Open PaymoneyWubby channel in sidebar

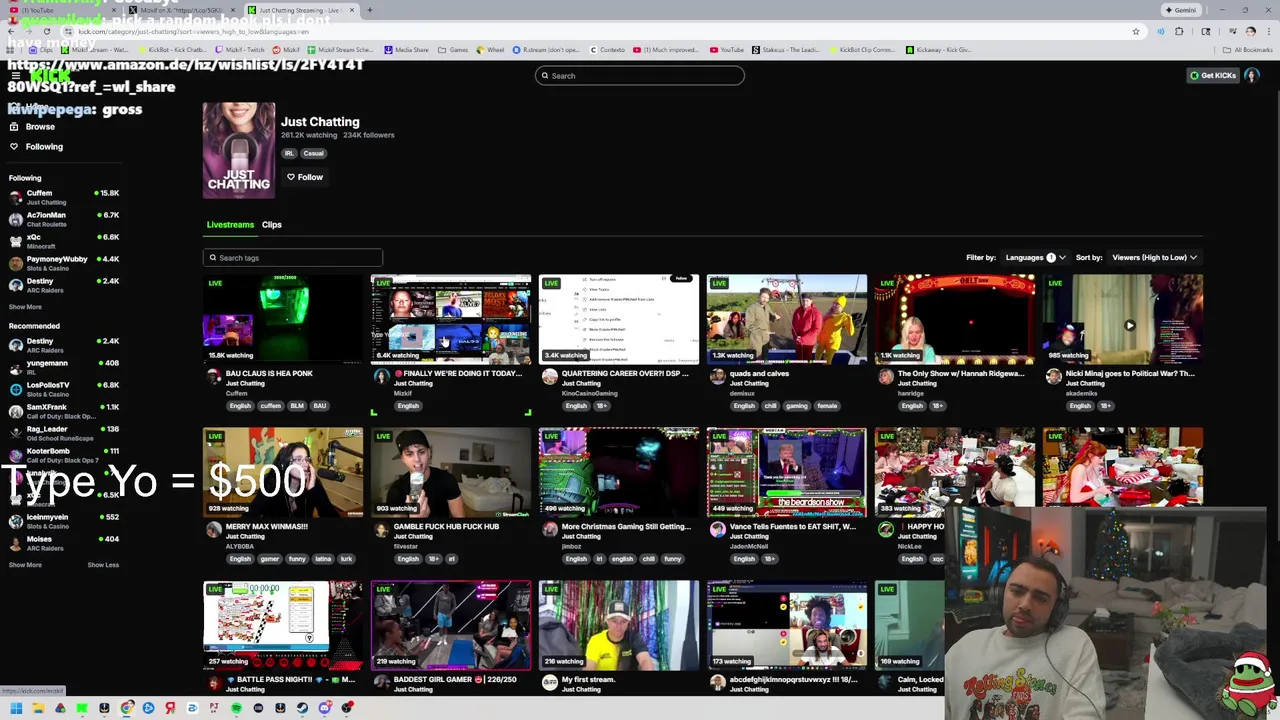pos(64,263)
